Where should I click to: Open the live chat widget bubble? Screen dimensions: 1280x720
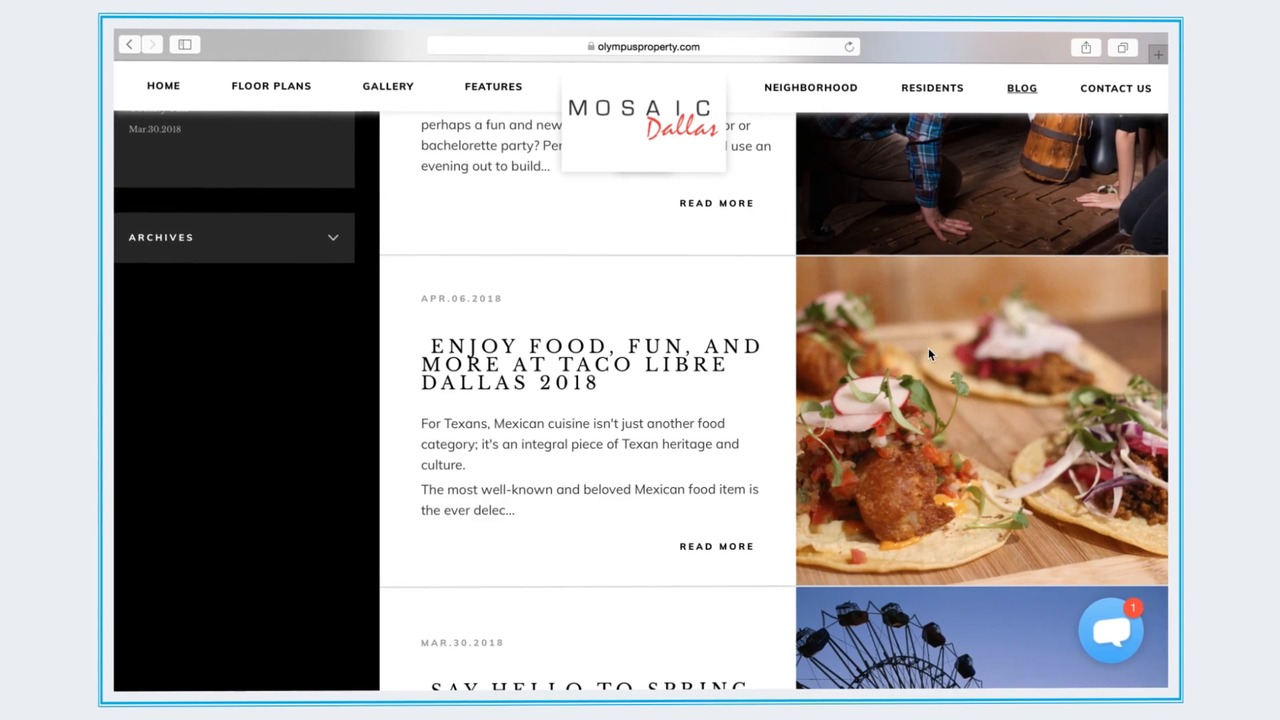coord(1112,630)
